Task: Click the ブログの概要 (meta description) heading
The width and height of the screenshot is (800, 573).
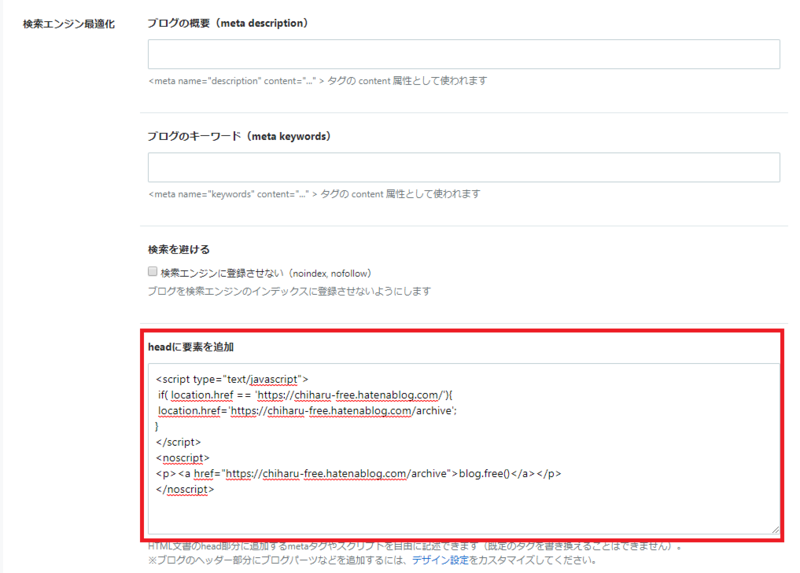Action: click(228, 23)
